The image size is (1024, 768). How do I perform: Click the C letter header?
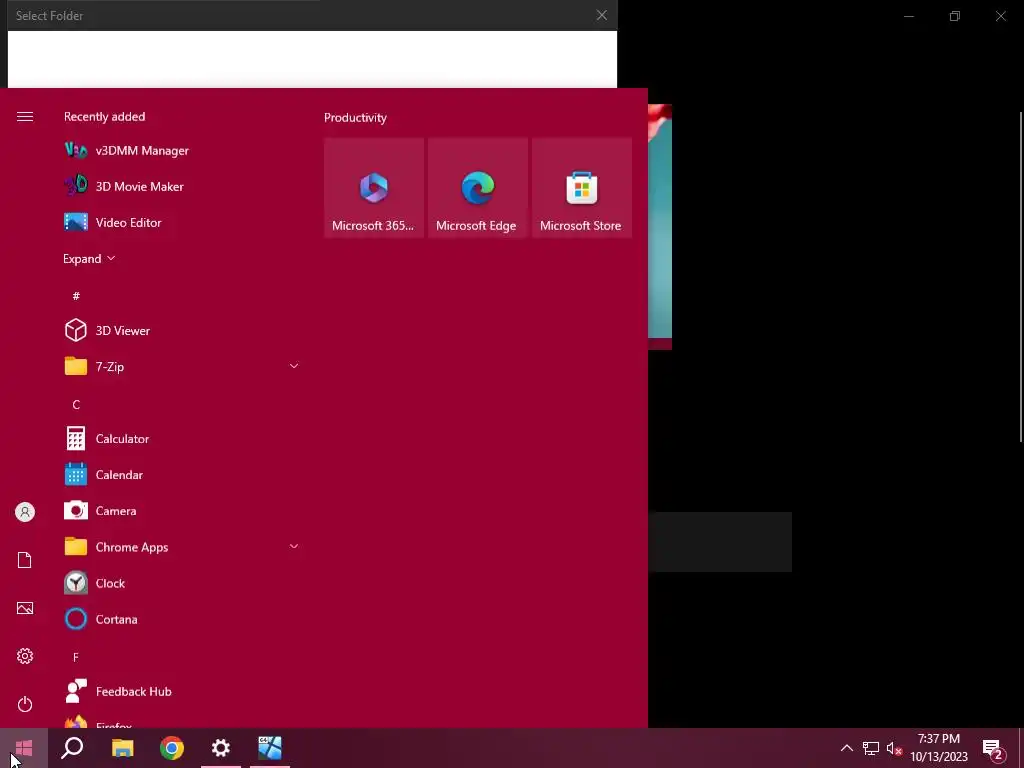tap(76, 405)
